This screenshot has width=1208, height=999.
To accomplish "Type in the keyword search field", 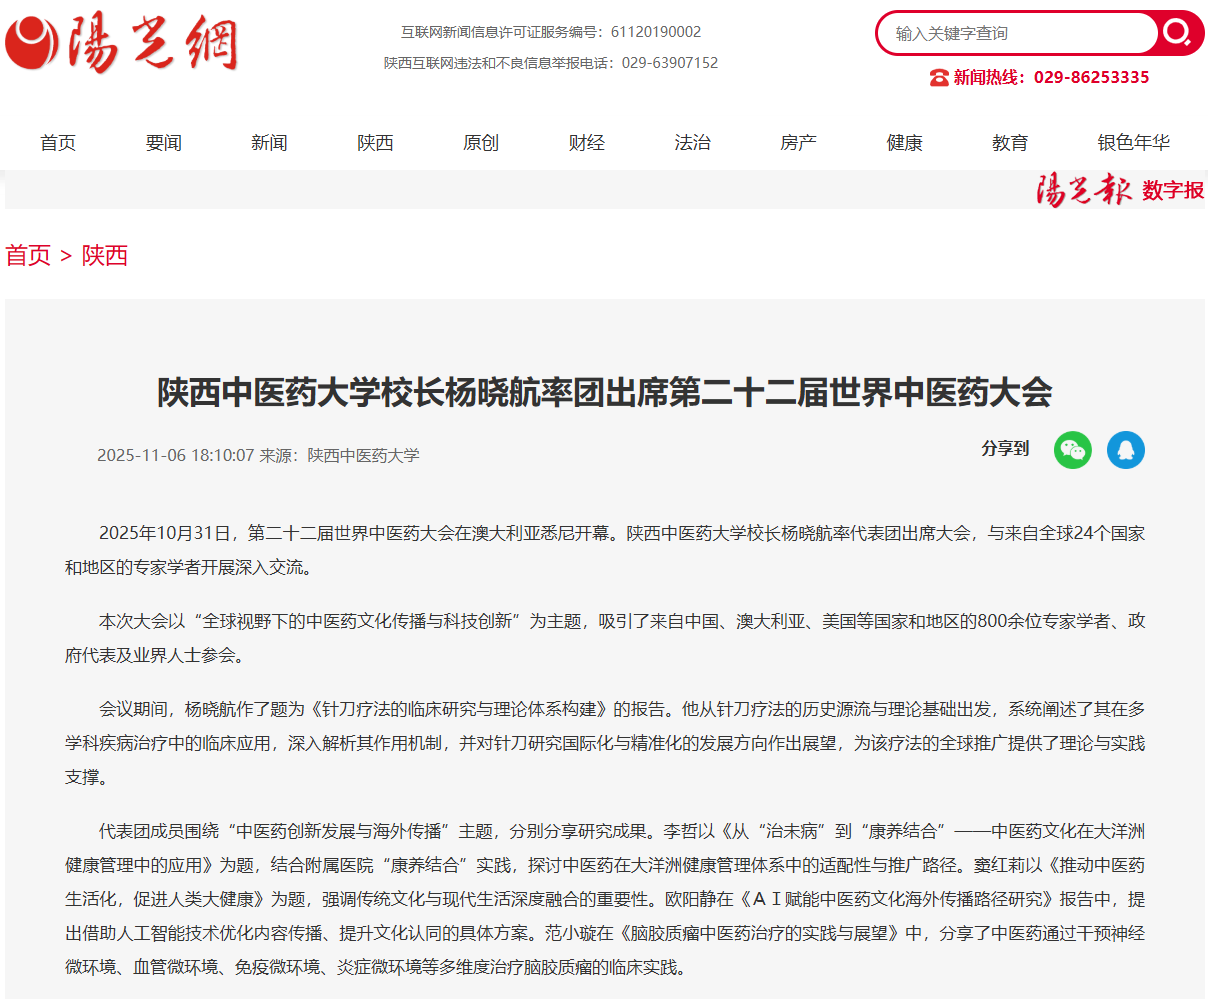I will coord(1015,33).
